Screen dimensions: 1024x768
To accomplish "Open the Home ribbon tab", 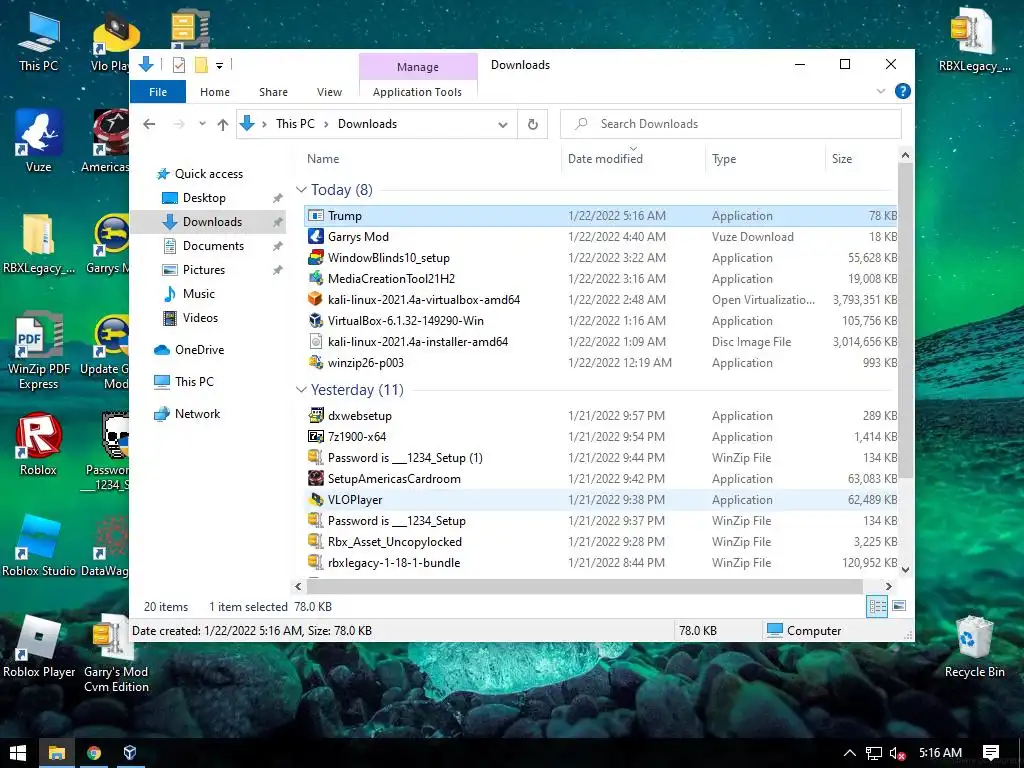I will (215, 92).
